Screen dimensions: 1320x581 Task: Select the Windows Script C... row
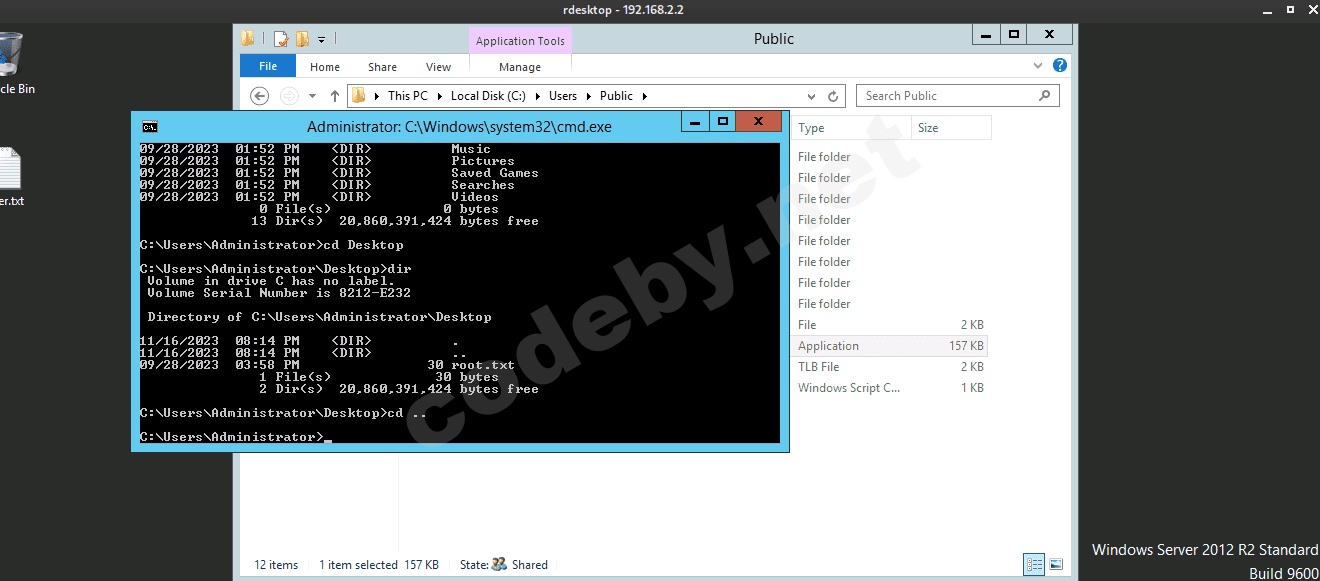point(890,388)
